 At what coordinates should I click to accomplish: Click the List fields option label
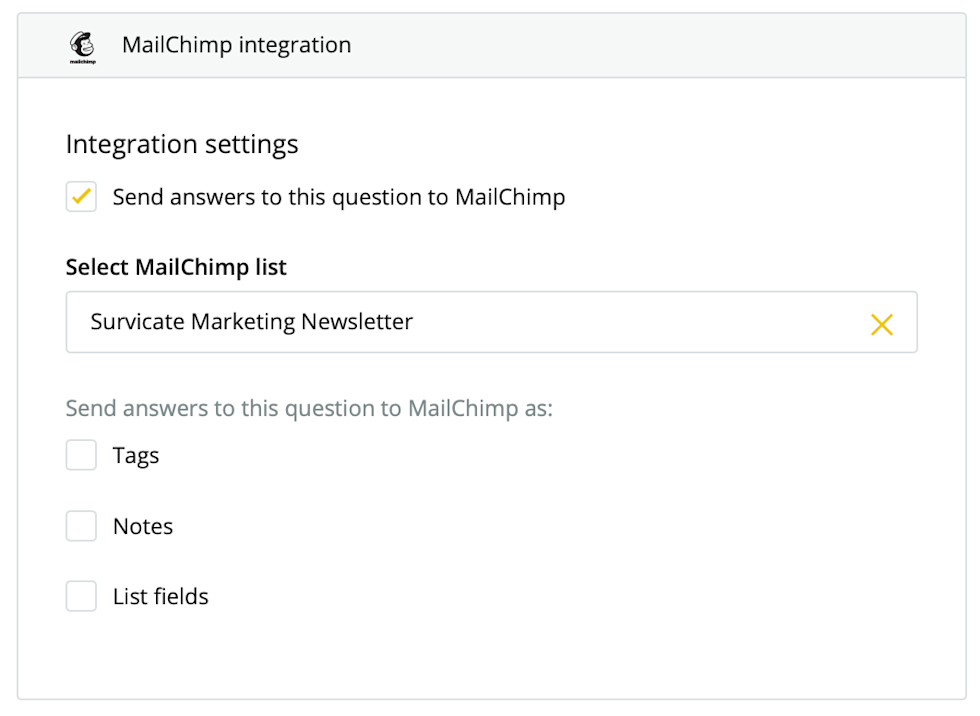[160, 597]
